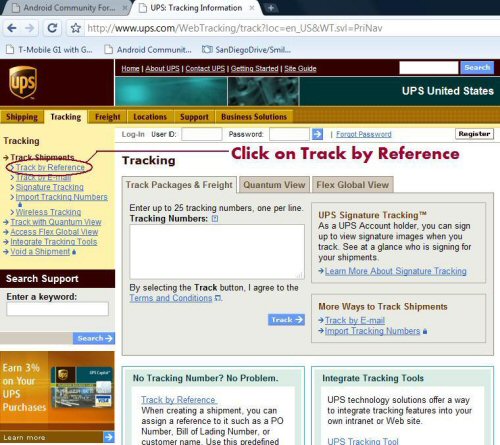Viewport: 500px width, 445px height.
Task: Bookmark page using the star icon
Action: click(76, 28)
